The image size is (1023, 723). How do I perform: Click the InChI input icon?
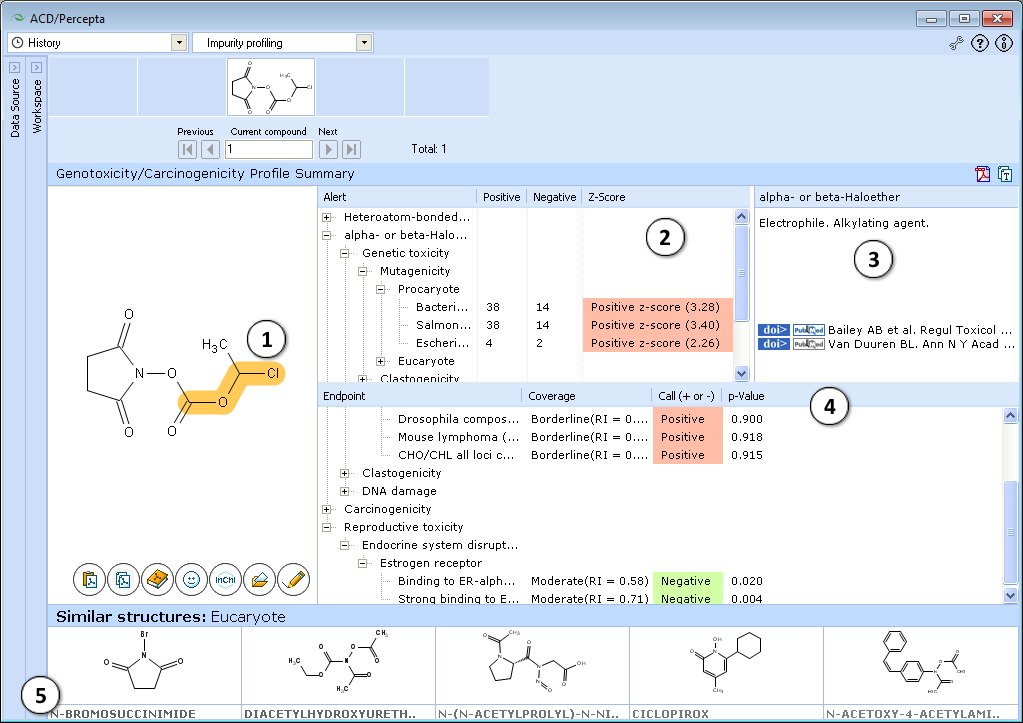pyautogui.click(x=225, y=579)
